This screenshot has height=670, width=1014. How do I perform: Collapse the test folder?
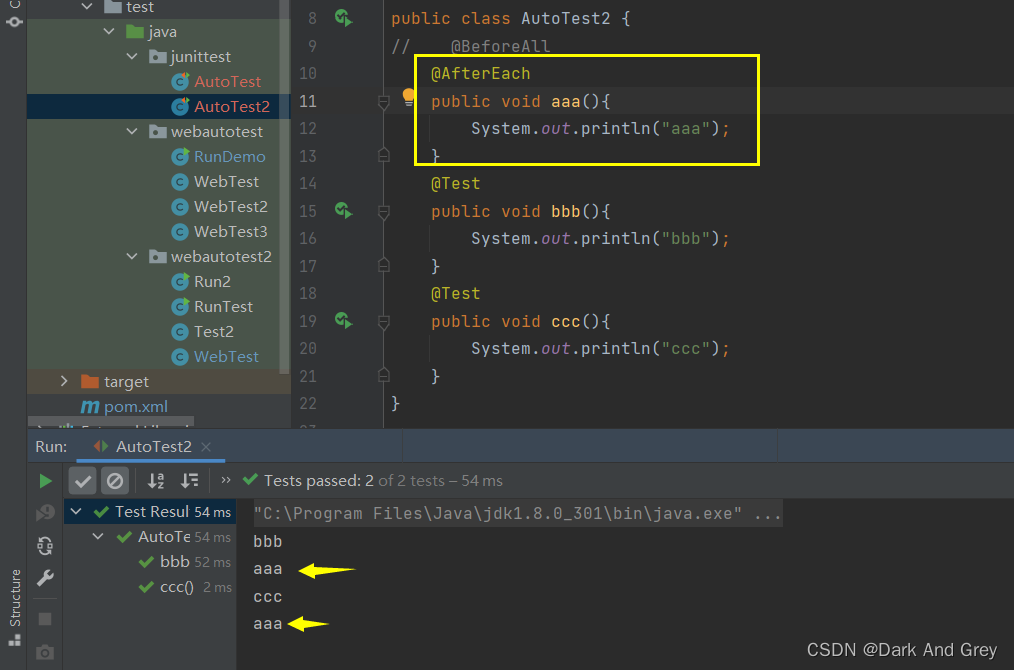[x=87, y=6]
